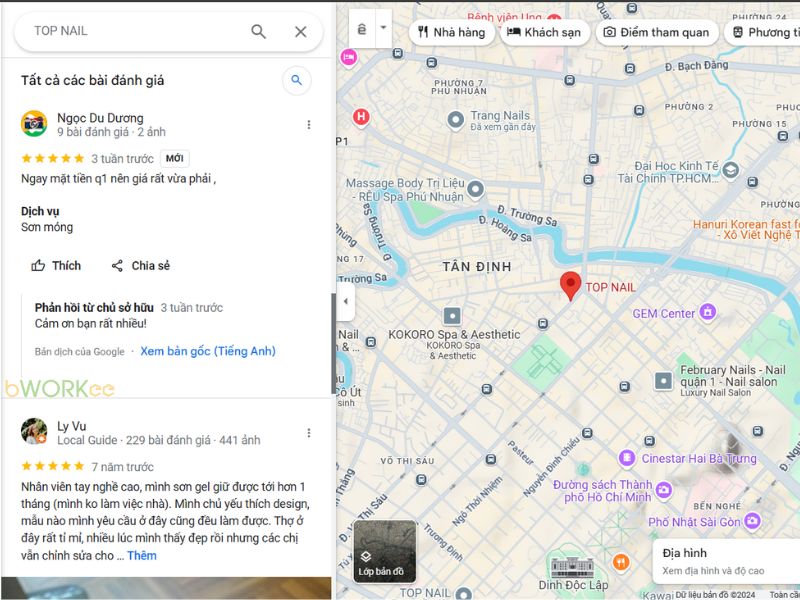Select KOKORO Spa & Aesthetic map marker

point(452,316)
